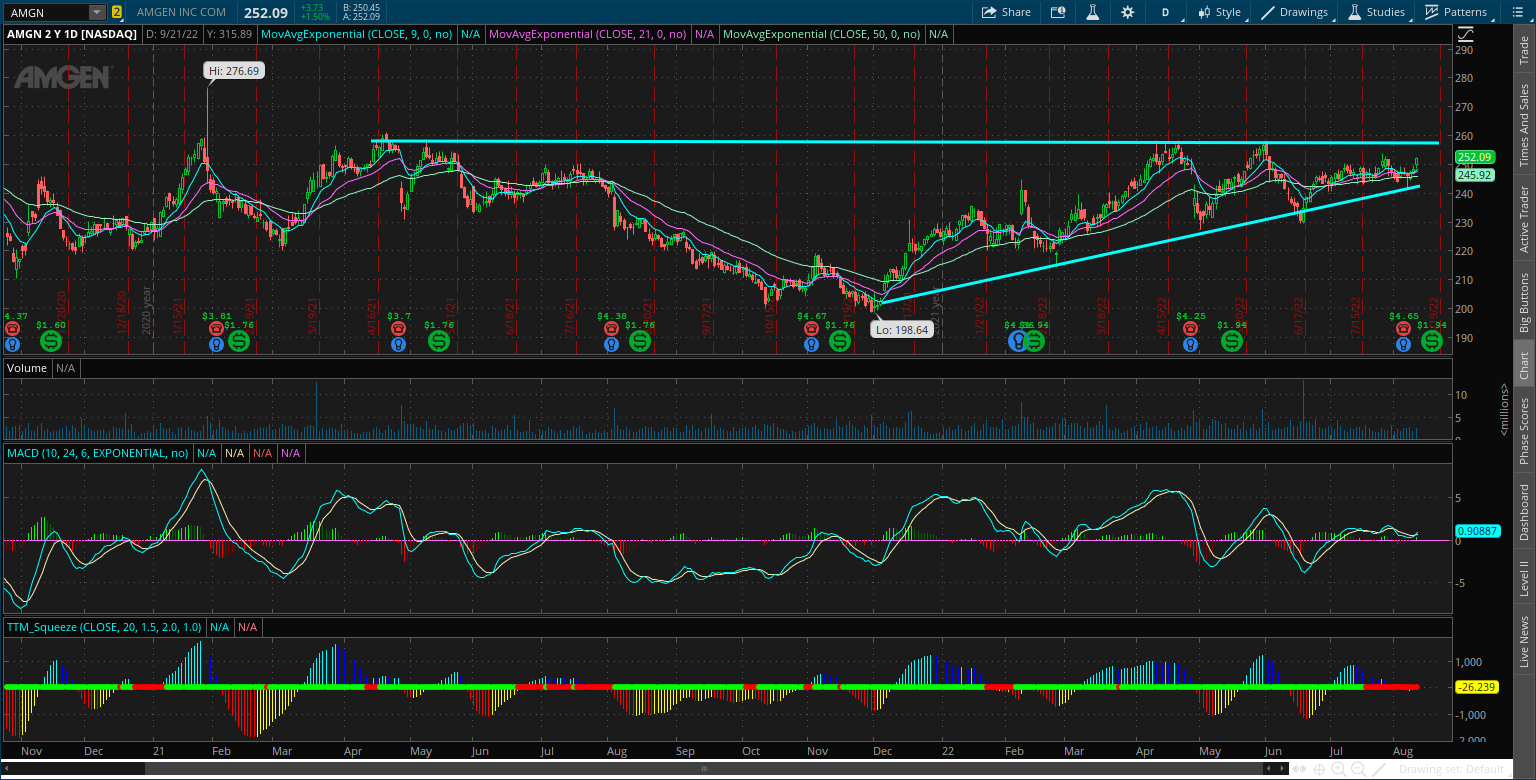The image size is (1536, 780).
Task: Click the scroll right arrow at bottom
Action: click(1282, 769)
